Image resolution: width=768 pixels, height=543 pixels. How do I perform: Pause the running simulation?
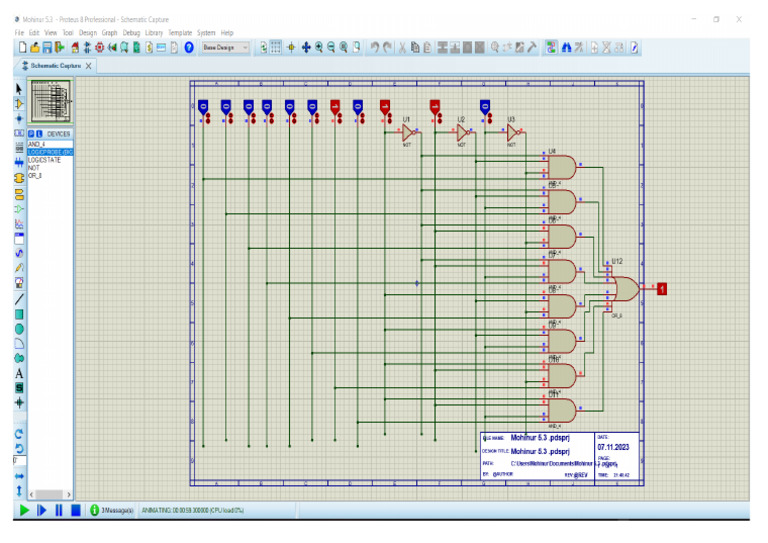(x=58, y=510)
